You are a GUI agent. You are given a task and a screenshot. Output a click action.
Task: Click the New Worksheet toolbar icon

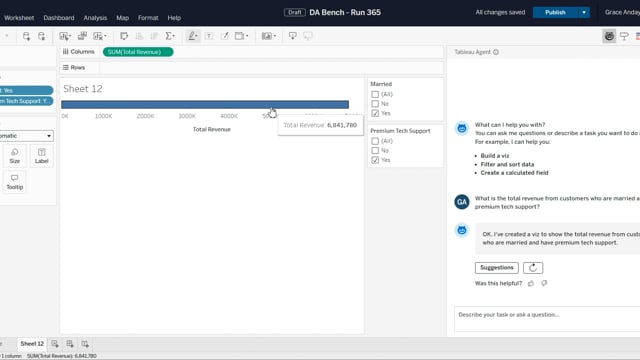click(x=65, y=36)
